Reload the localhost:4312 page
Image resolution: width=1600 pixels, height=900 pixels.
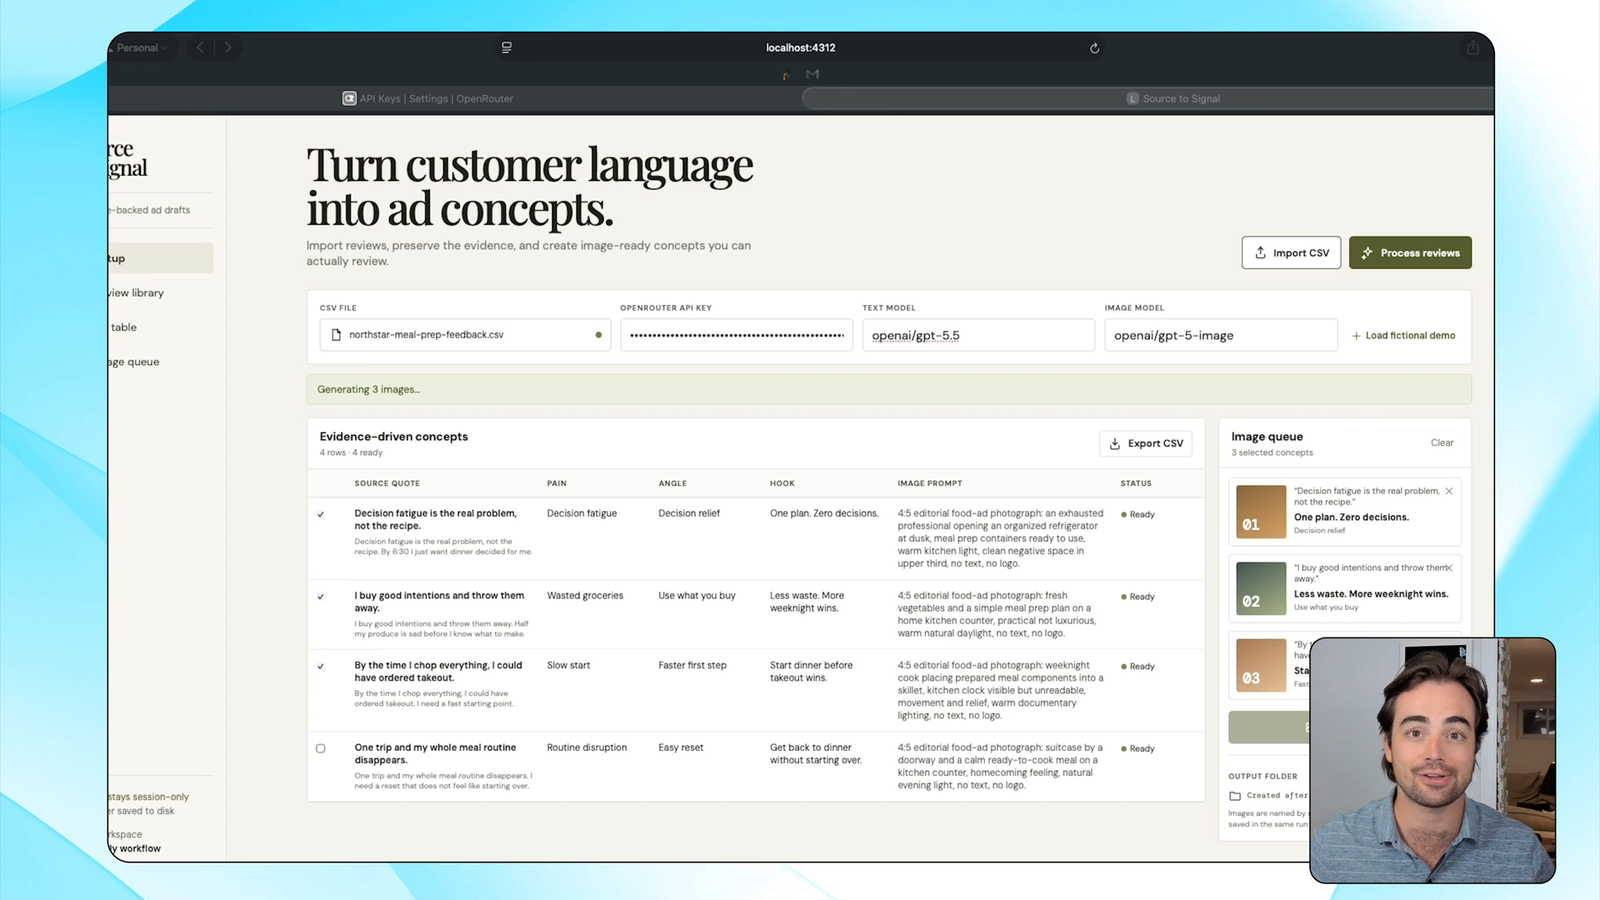[x=1094, y=48]
